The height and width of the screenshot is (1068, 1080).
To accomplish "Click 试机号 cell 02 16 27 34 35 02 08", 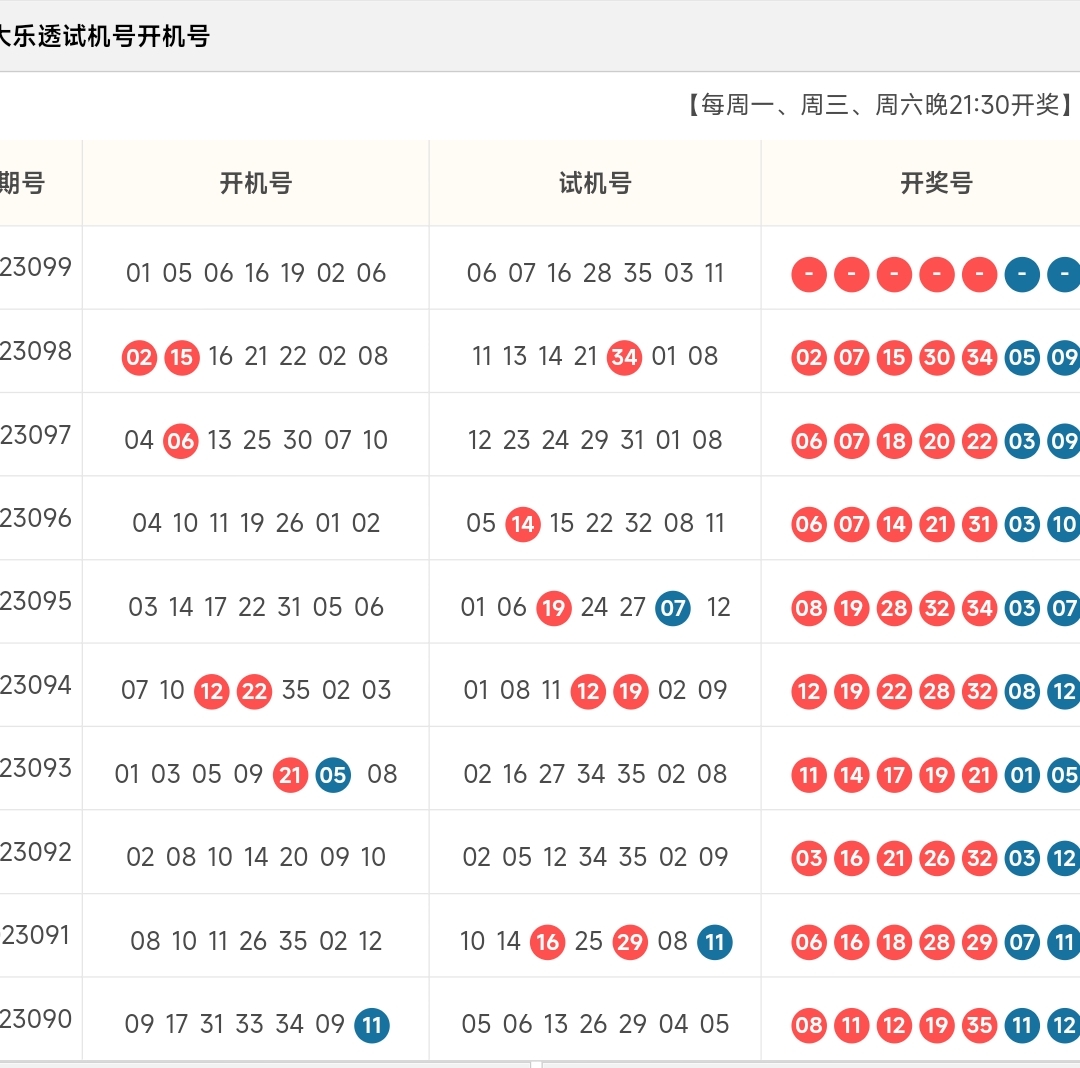I will click(595, 774).
